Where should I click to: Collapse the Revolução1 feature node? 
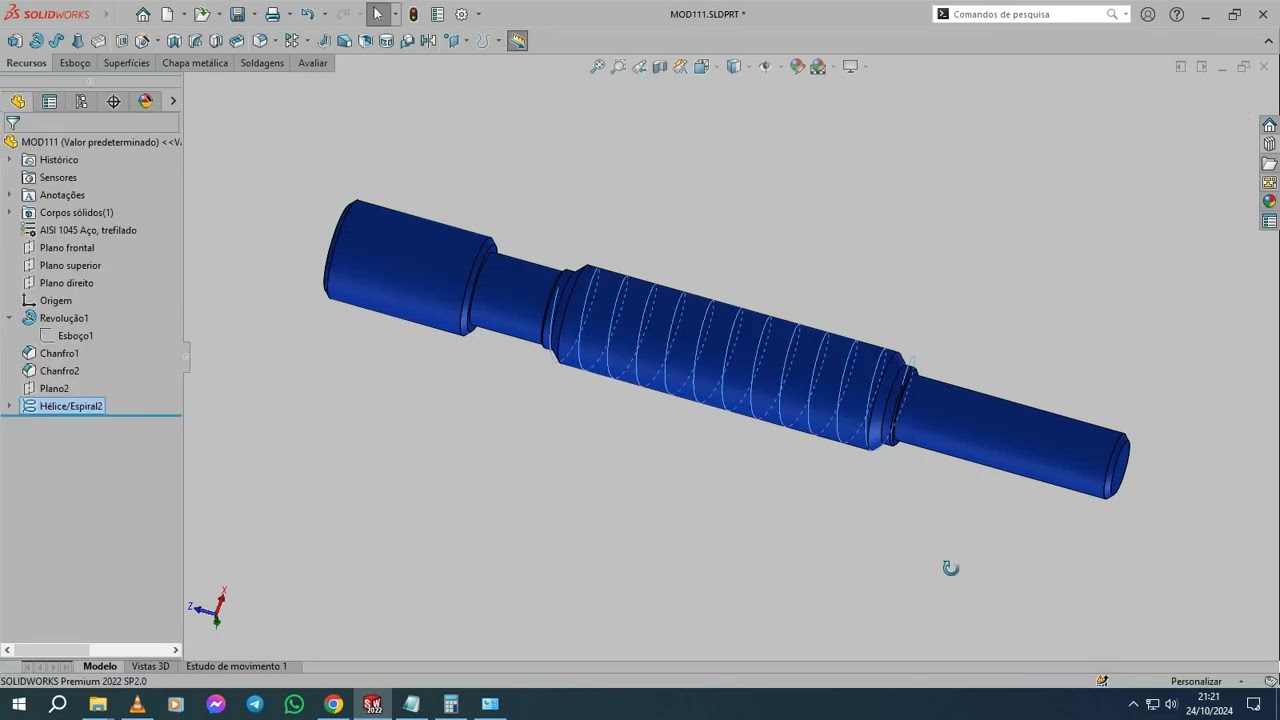pyautogui.click(x=10, y=318)
